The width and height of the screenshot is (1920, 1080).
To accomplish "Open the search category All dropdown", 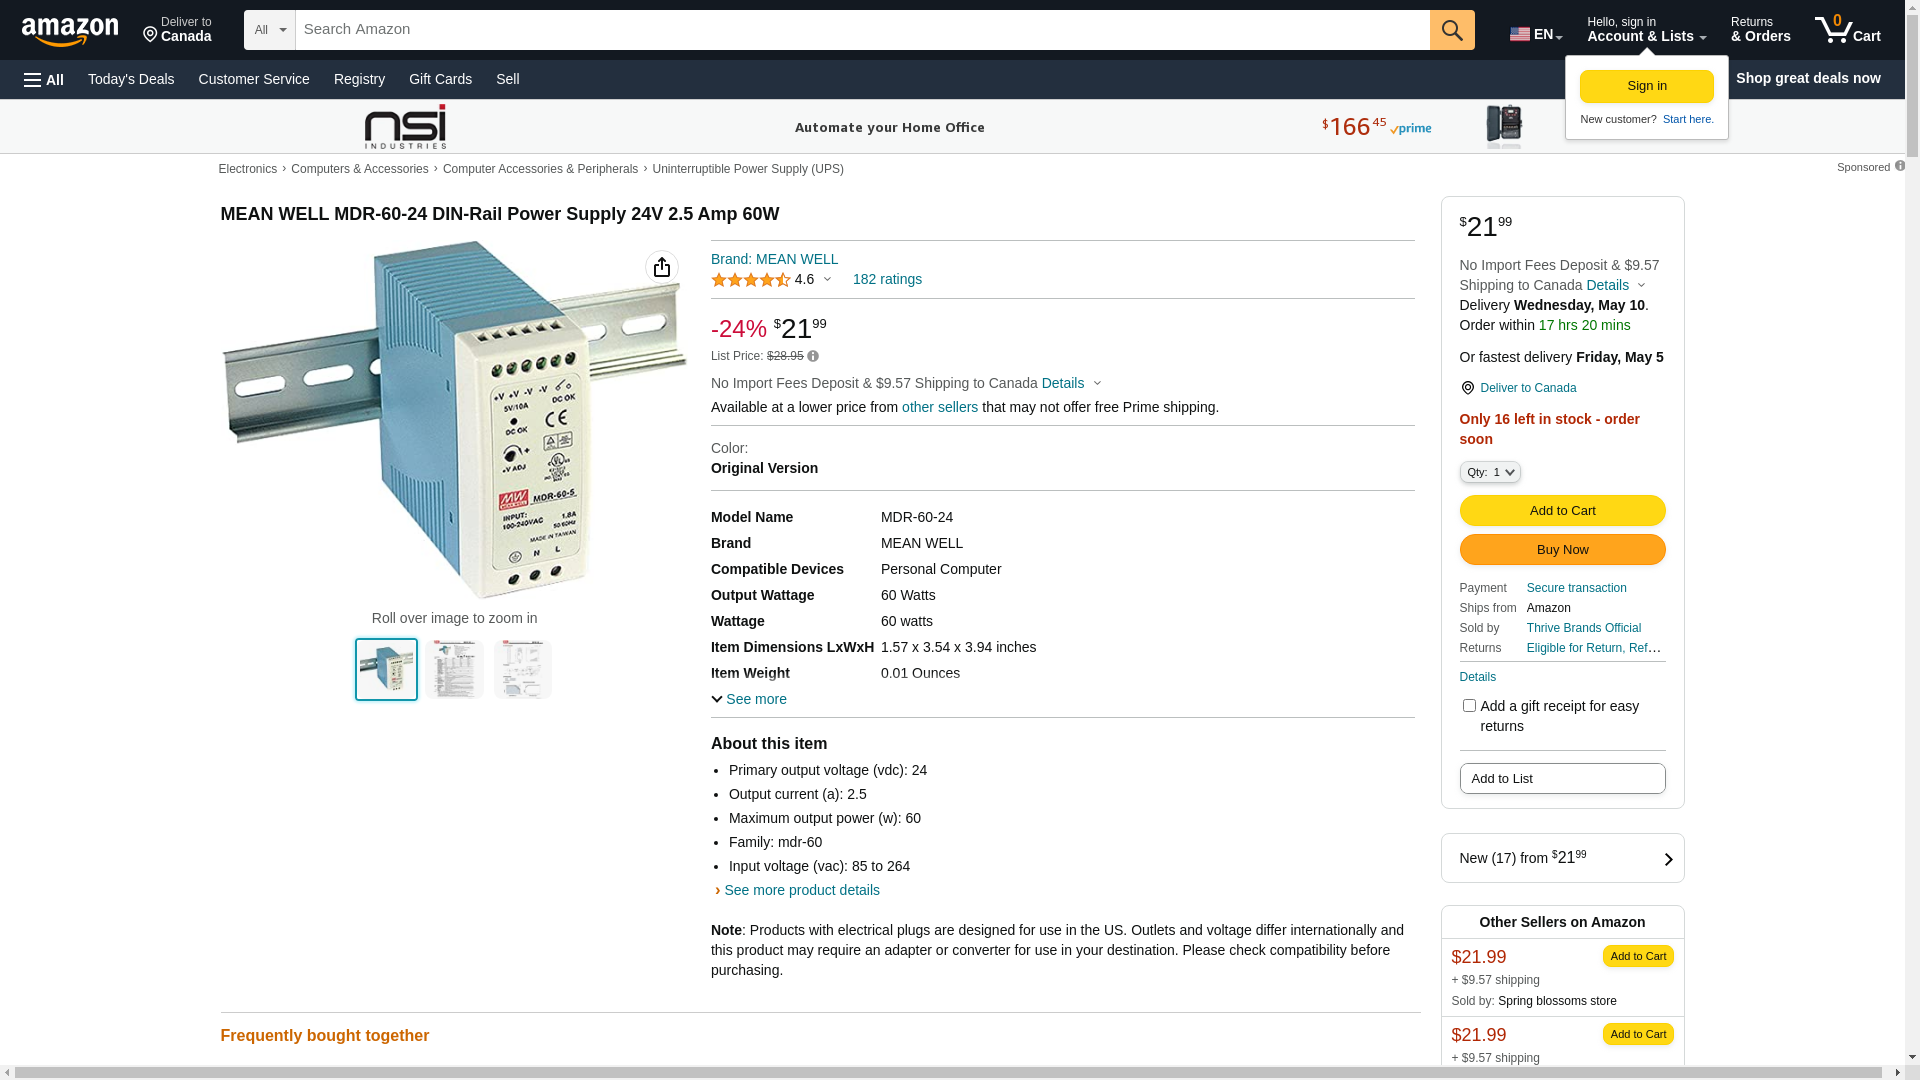I will pos(269,30).
